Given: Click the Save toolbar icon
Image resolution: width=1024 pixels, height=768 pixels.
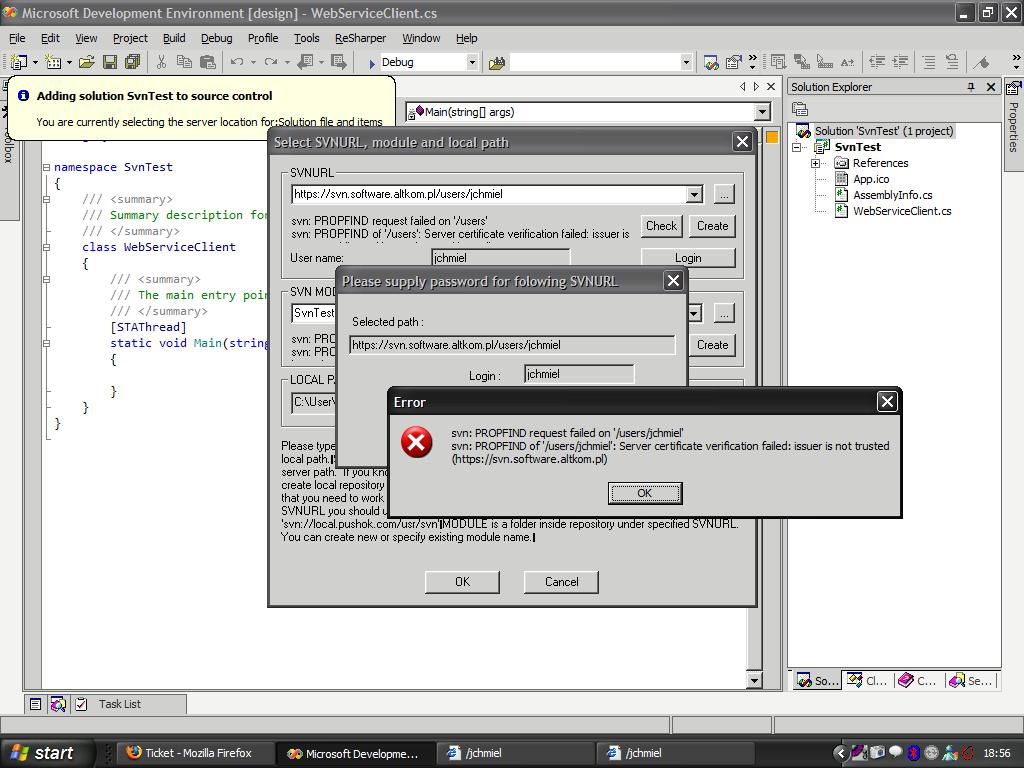Looking at the screenshot, I should [x=110, y=62].
